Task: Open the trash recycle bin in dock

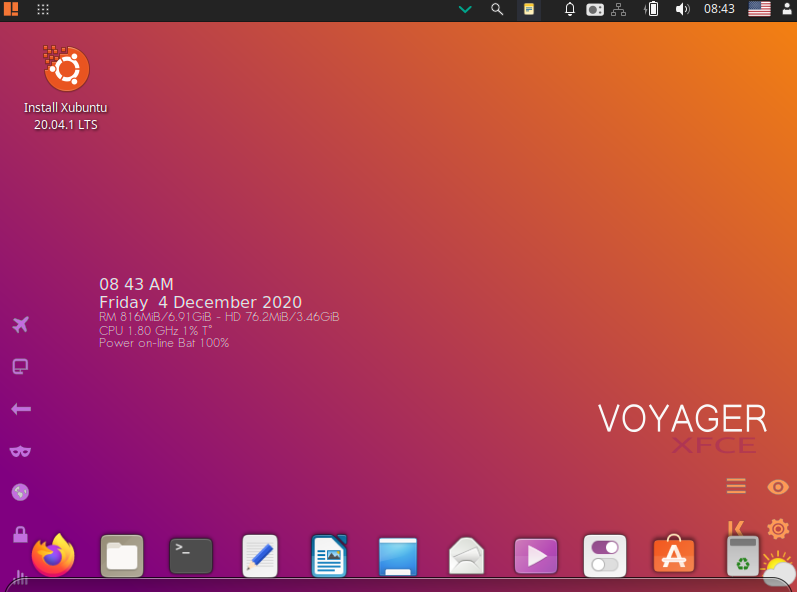Action: pyautogui.click(x=743, y=556)
